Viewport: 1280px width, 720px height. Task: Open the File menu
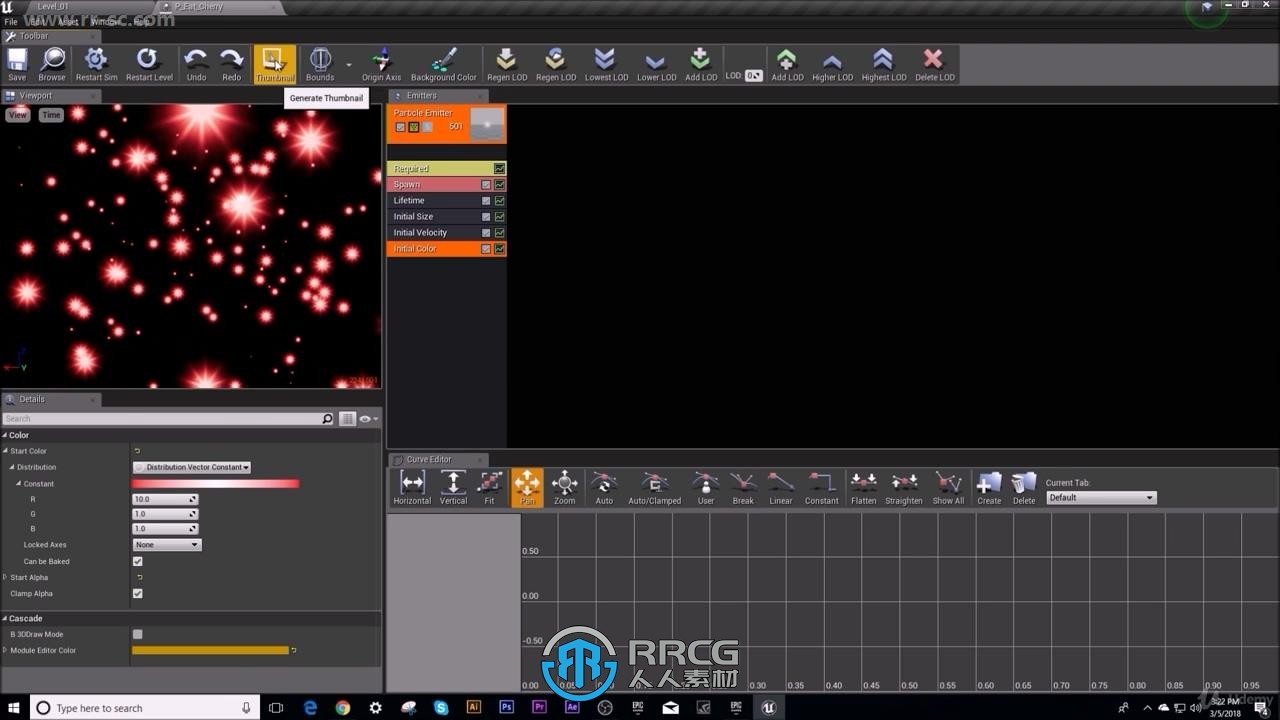click(11, 21)
